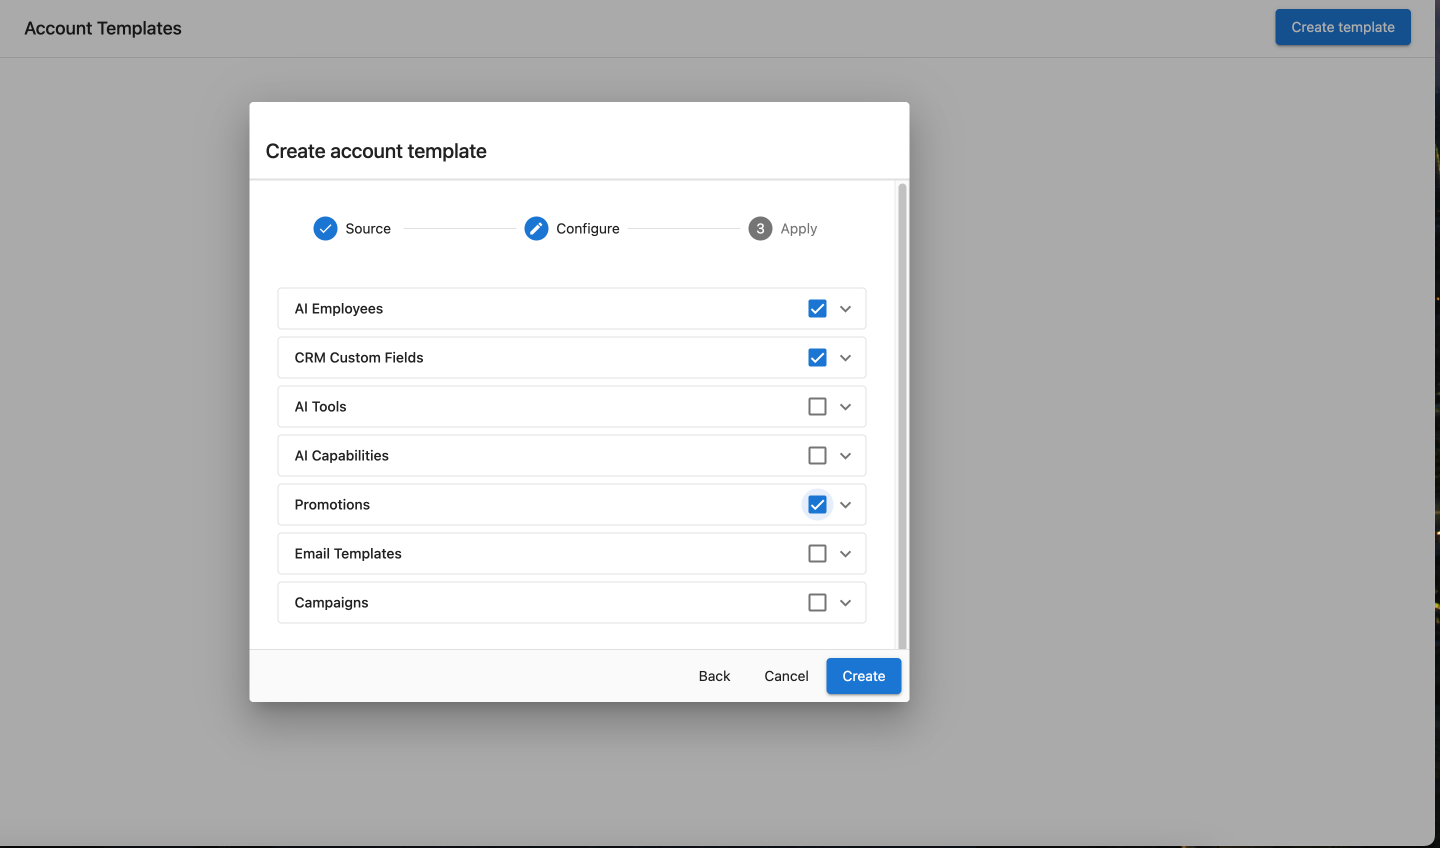Screen dimensions: 1440x848
Task: Click the Email Templates label
Action: (348, 554)
